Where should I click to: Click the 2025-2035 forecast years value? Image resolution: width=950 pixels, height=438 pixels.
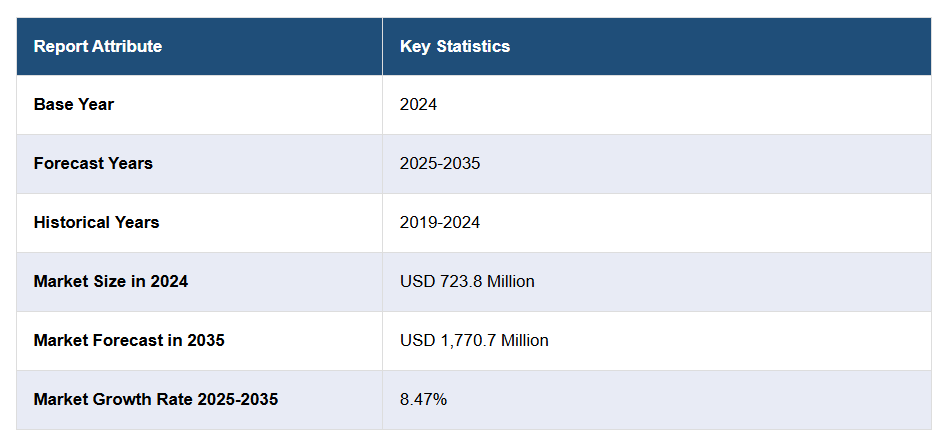point(440,163)
